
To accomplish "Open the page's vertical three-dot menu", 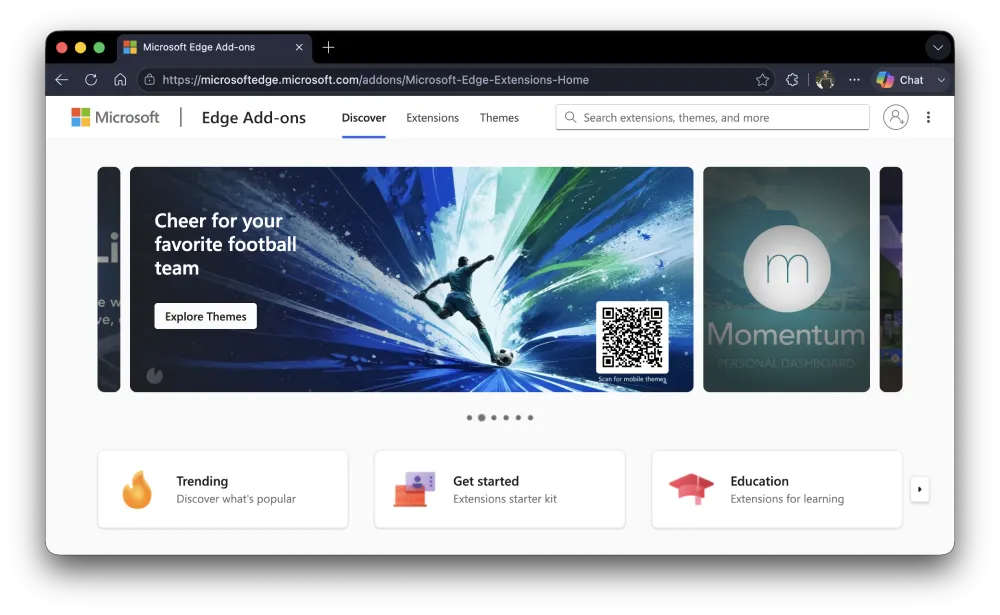I will pos(928,117).
